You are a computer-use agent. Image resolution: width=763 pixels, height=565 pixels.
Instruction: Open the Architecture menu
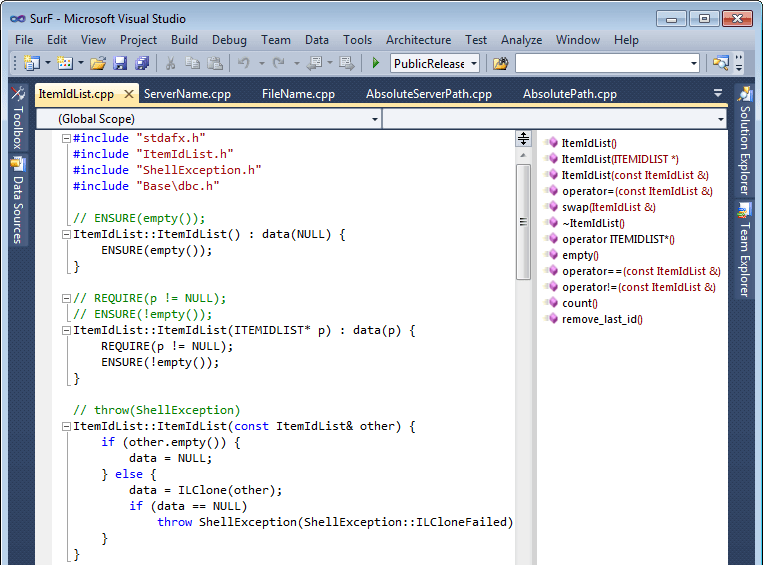coord(418,40)
